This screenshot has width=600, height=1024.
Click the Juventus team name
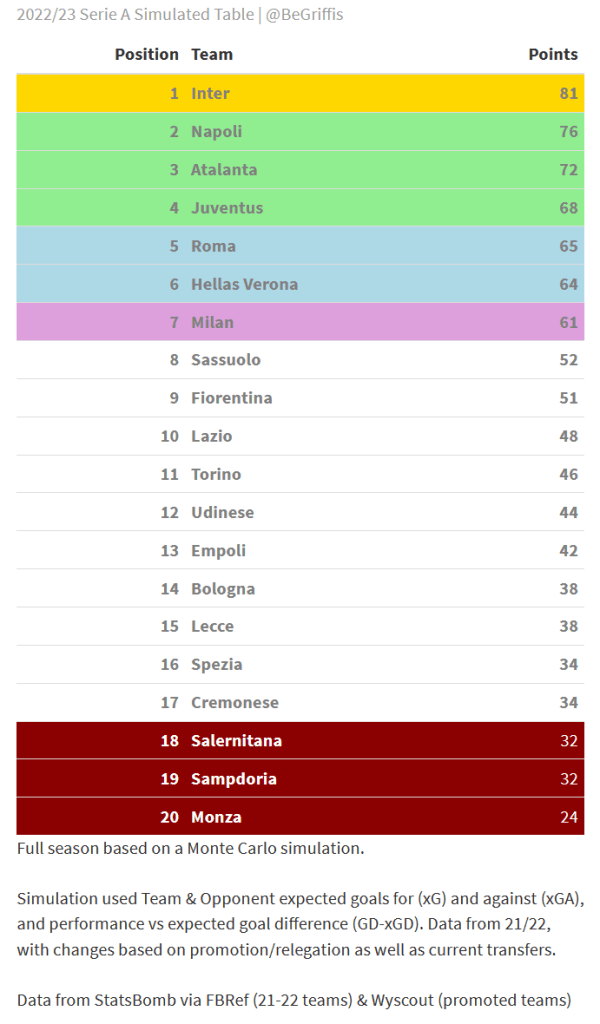click(227, 208)
